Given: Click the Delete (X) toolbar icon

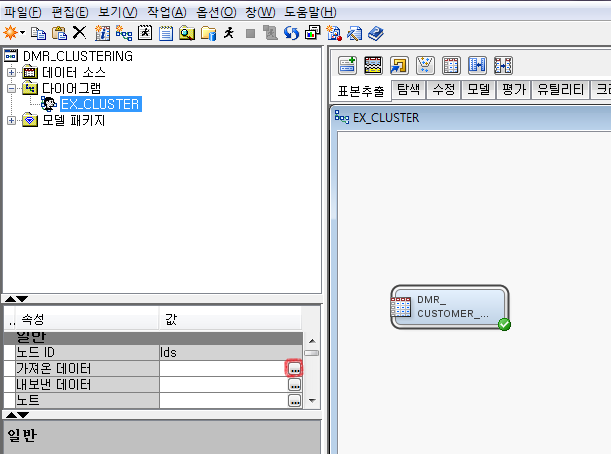Looking at the screenshot, I should (79, 33).
